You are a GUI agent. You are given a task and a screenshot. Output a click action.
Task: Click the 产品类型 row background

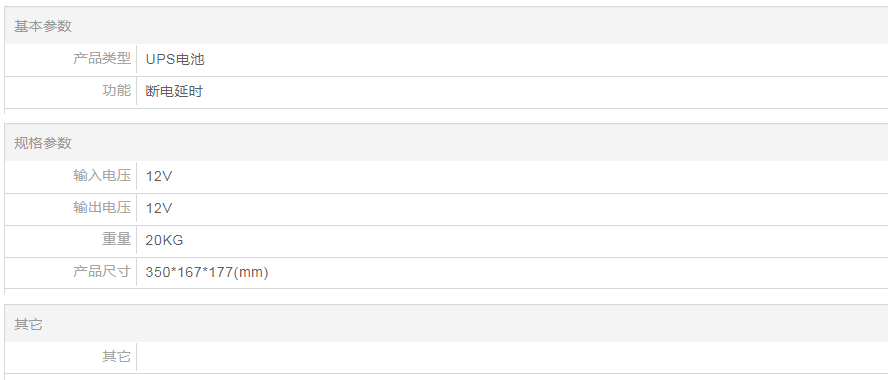click(x=446, y=59)
